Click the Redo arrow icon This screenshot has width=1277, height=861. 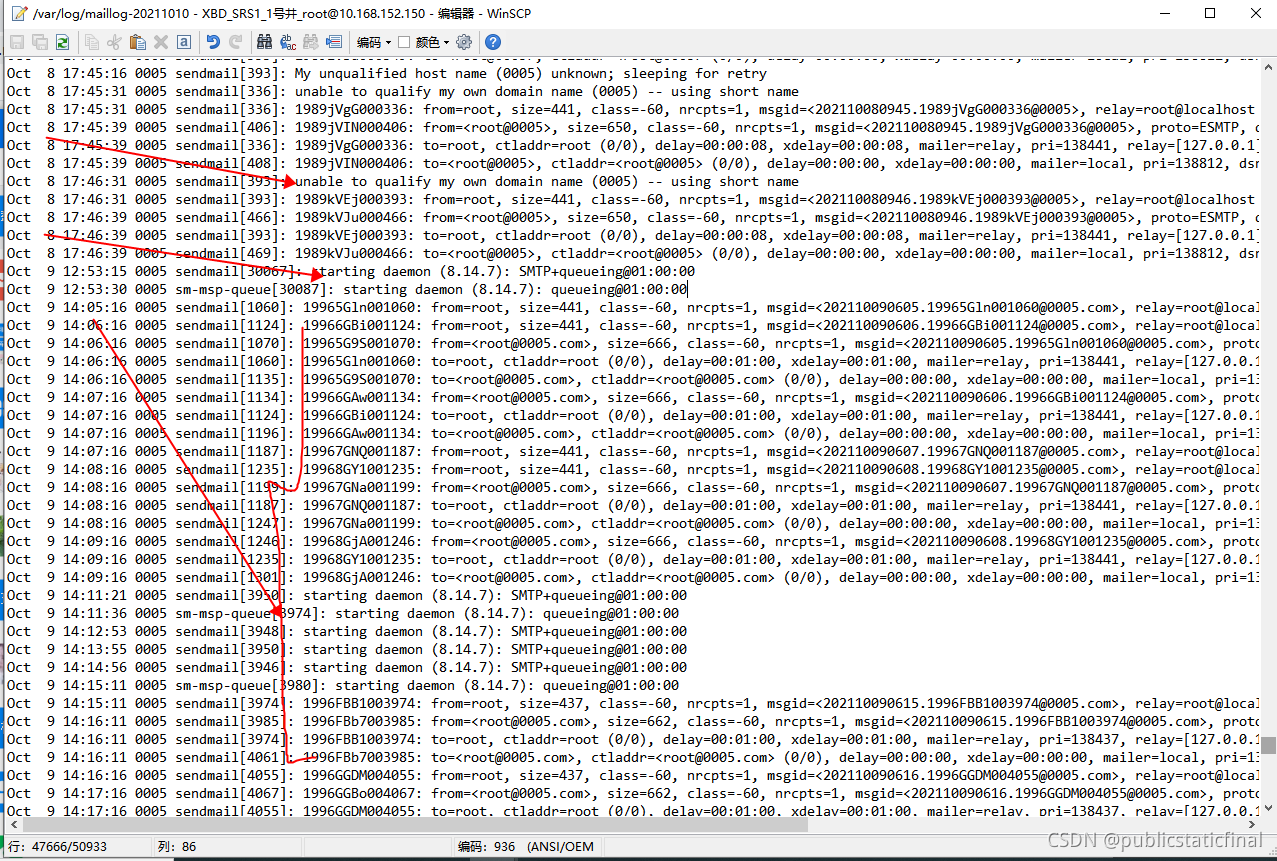pos(236,42)
